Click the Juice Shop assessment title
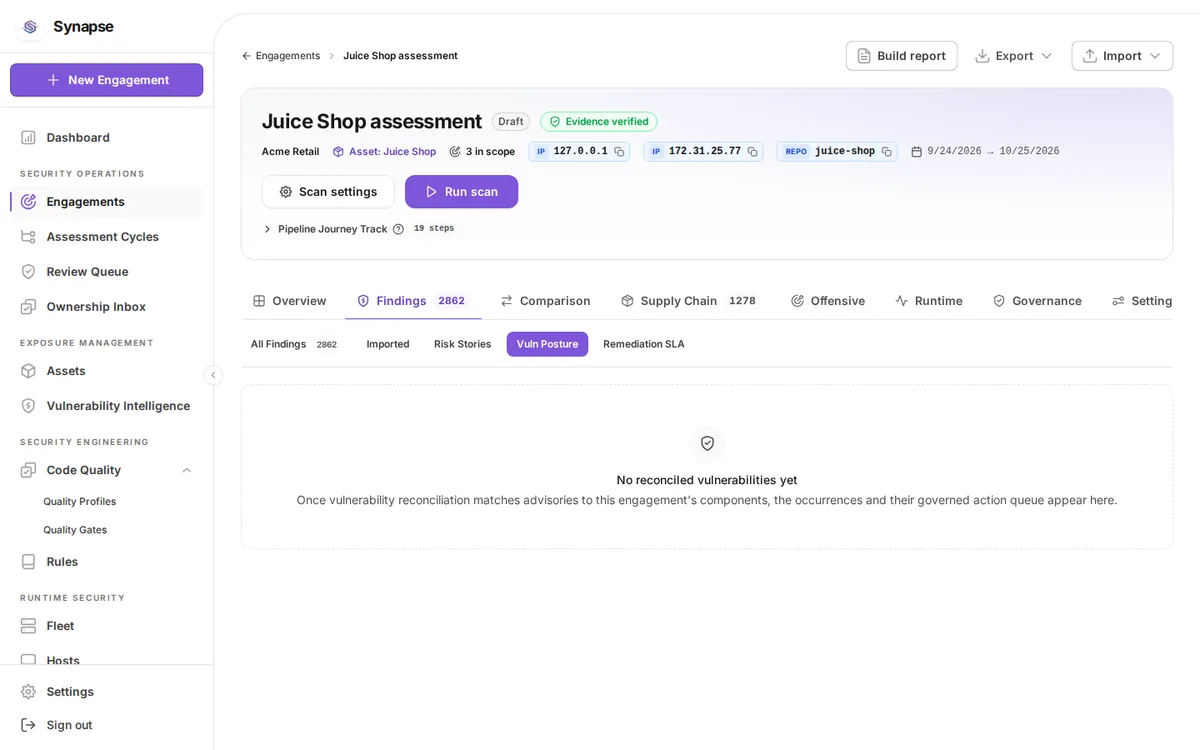The width and height of the screenshot is (1200, 750). click(x=372, y=121)
